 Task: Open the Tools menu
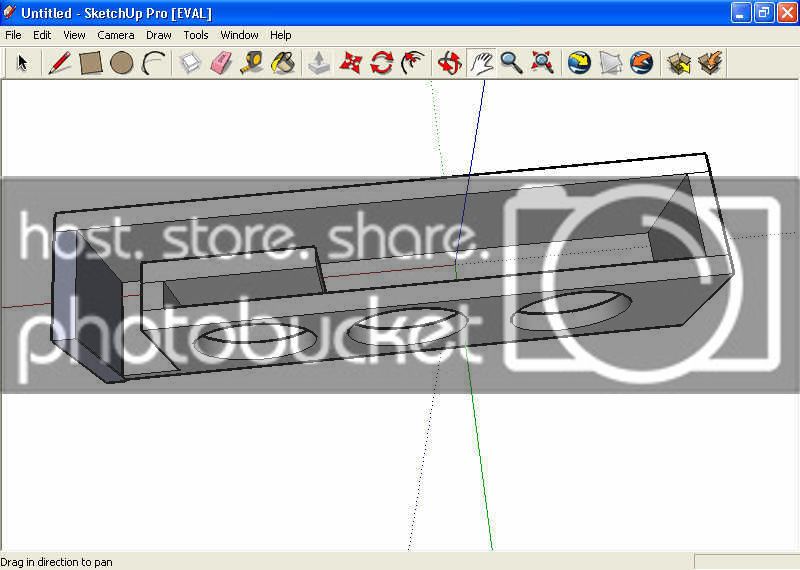(x=196, y=35)
